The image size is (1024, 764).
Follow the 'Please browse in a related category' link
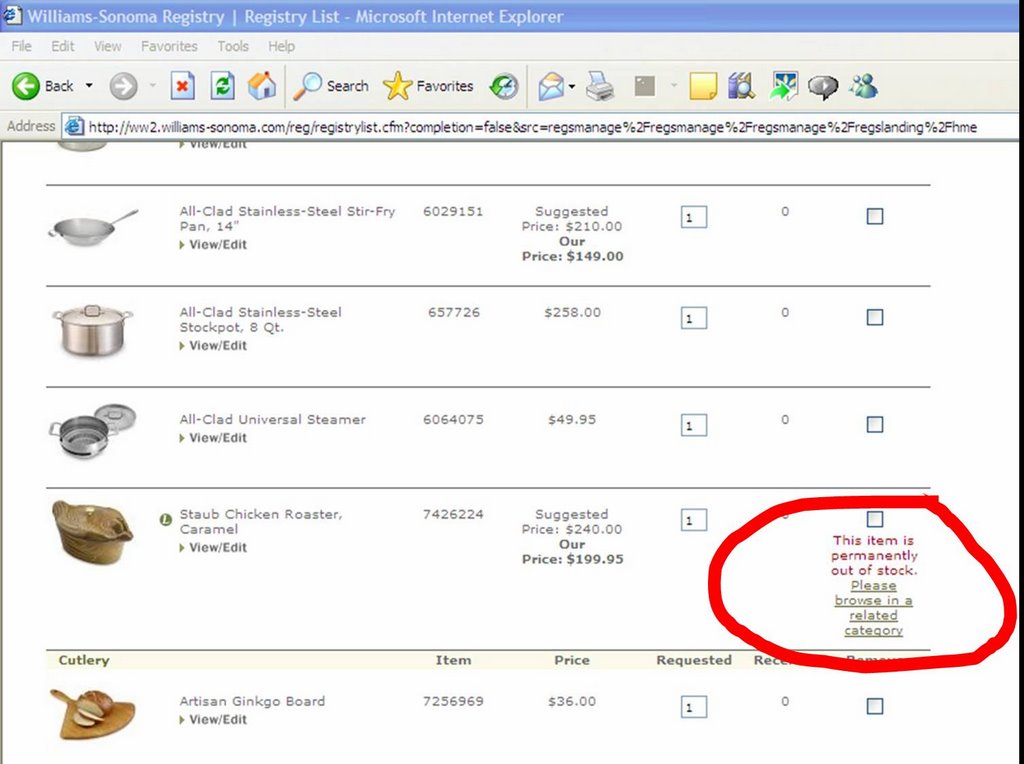pyautogui.click(x=874, y=608)
